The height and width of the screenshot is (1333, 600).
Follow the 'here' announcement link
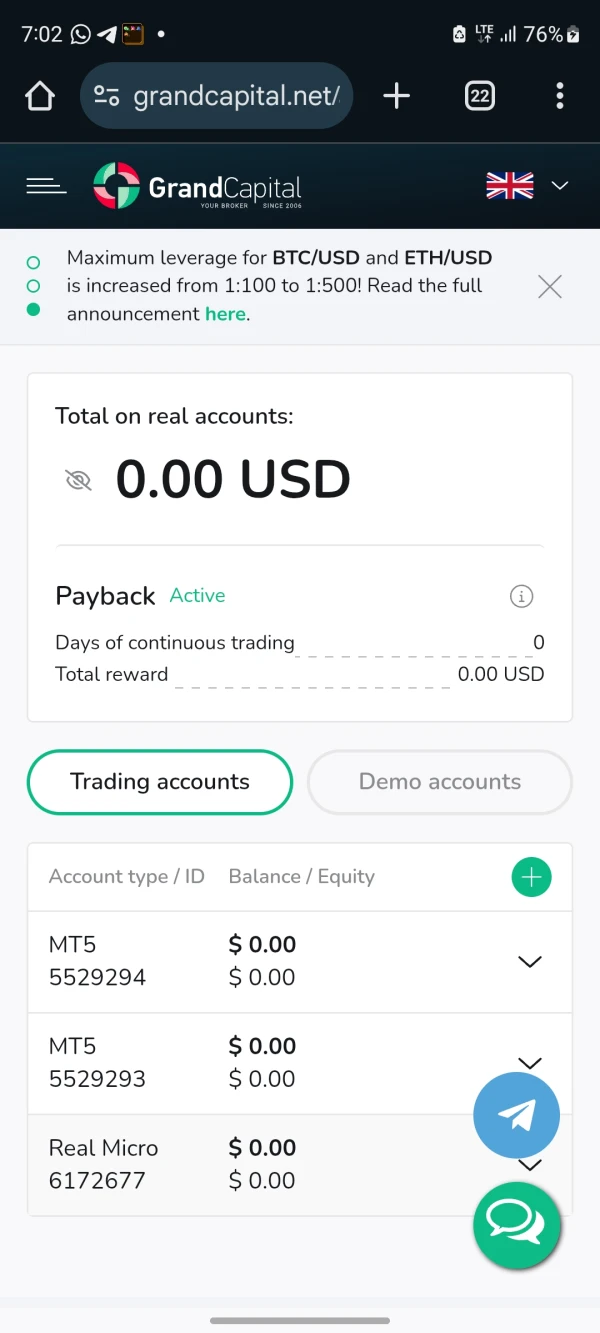pyautogui.click(x=225, y=314)
